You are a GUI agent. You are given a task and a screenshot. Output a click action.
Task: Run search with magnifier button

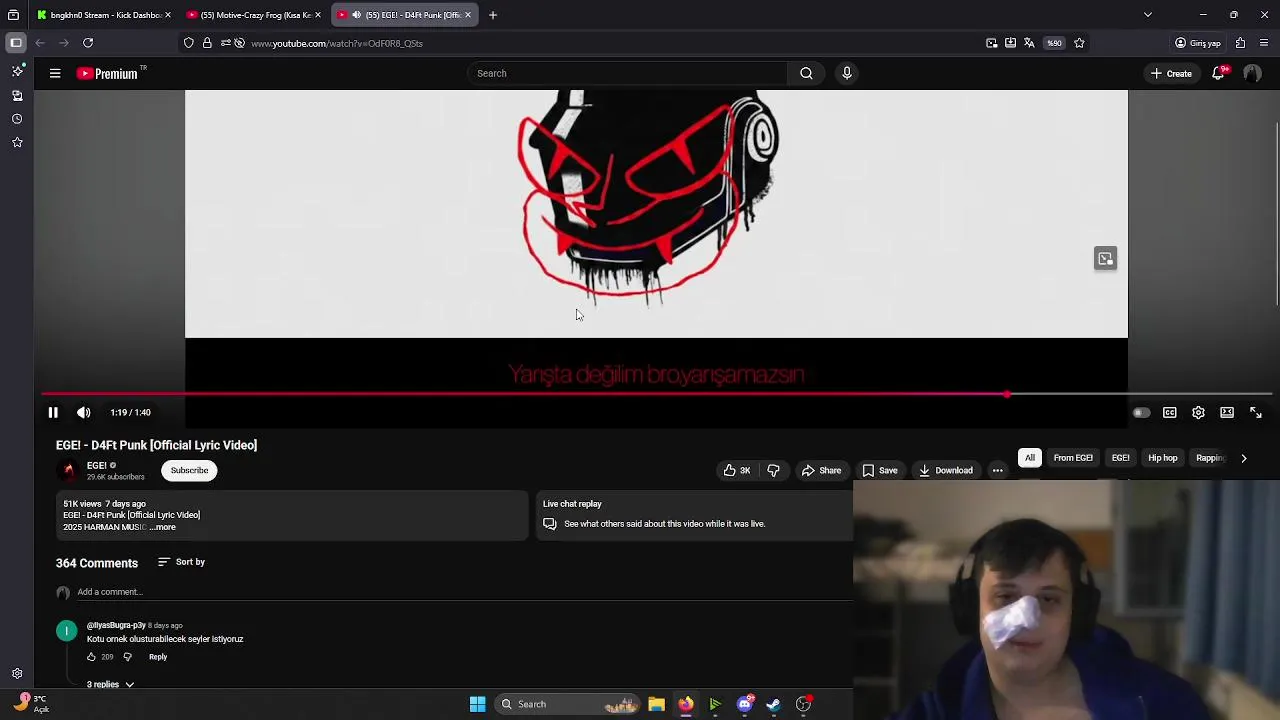[806, 73]
